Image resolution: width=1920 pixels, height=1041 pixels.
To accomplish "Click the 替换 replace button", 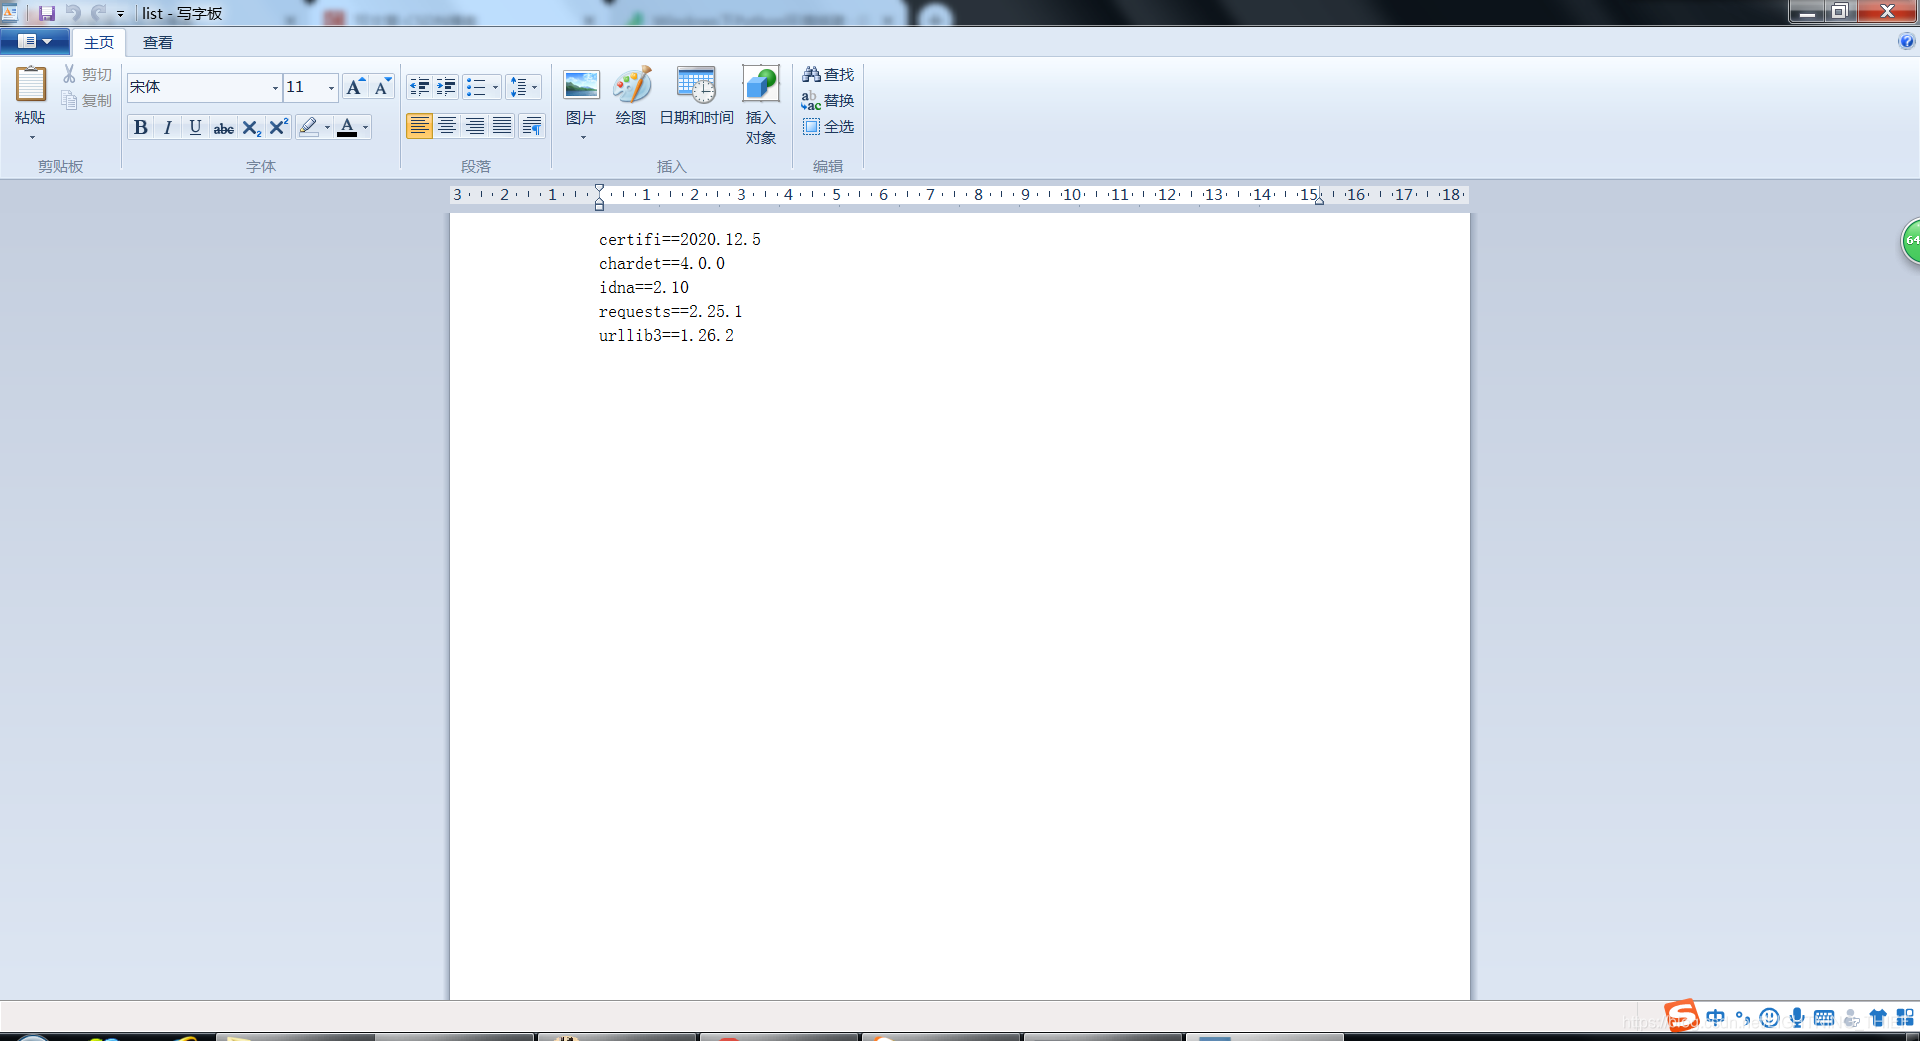I will click(828, 101).
